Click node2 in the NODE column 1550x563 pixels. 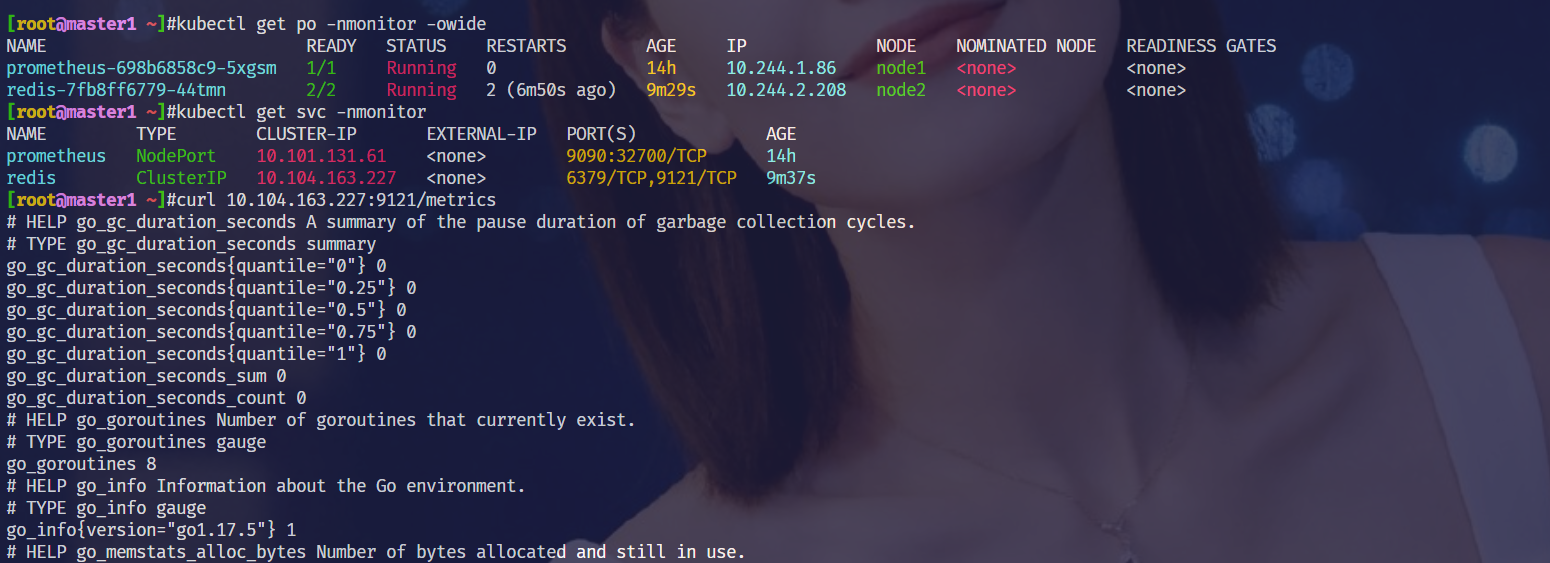click(x=901, y=90)
